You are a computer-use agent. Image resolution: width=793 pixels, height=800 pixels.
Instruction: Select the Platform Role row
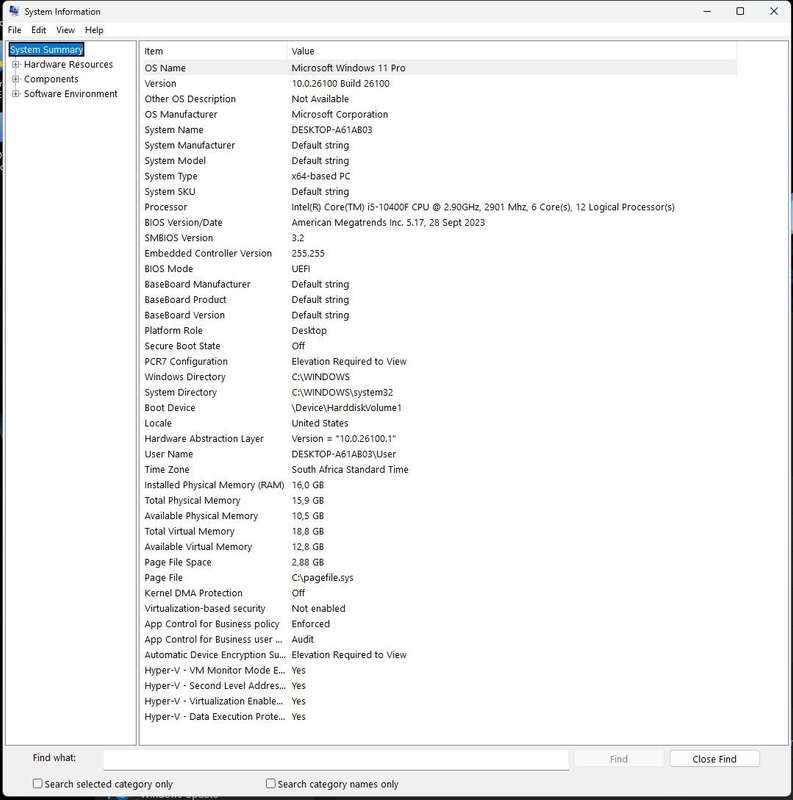tap(439, 331)
